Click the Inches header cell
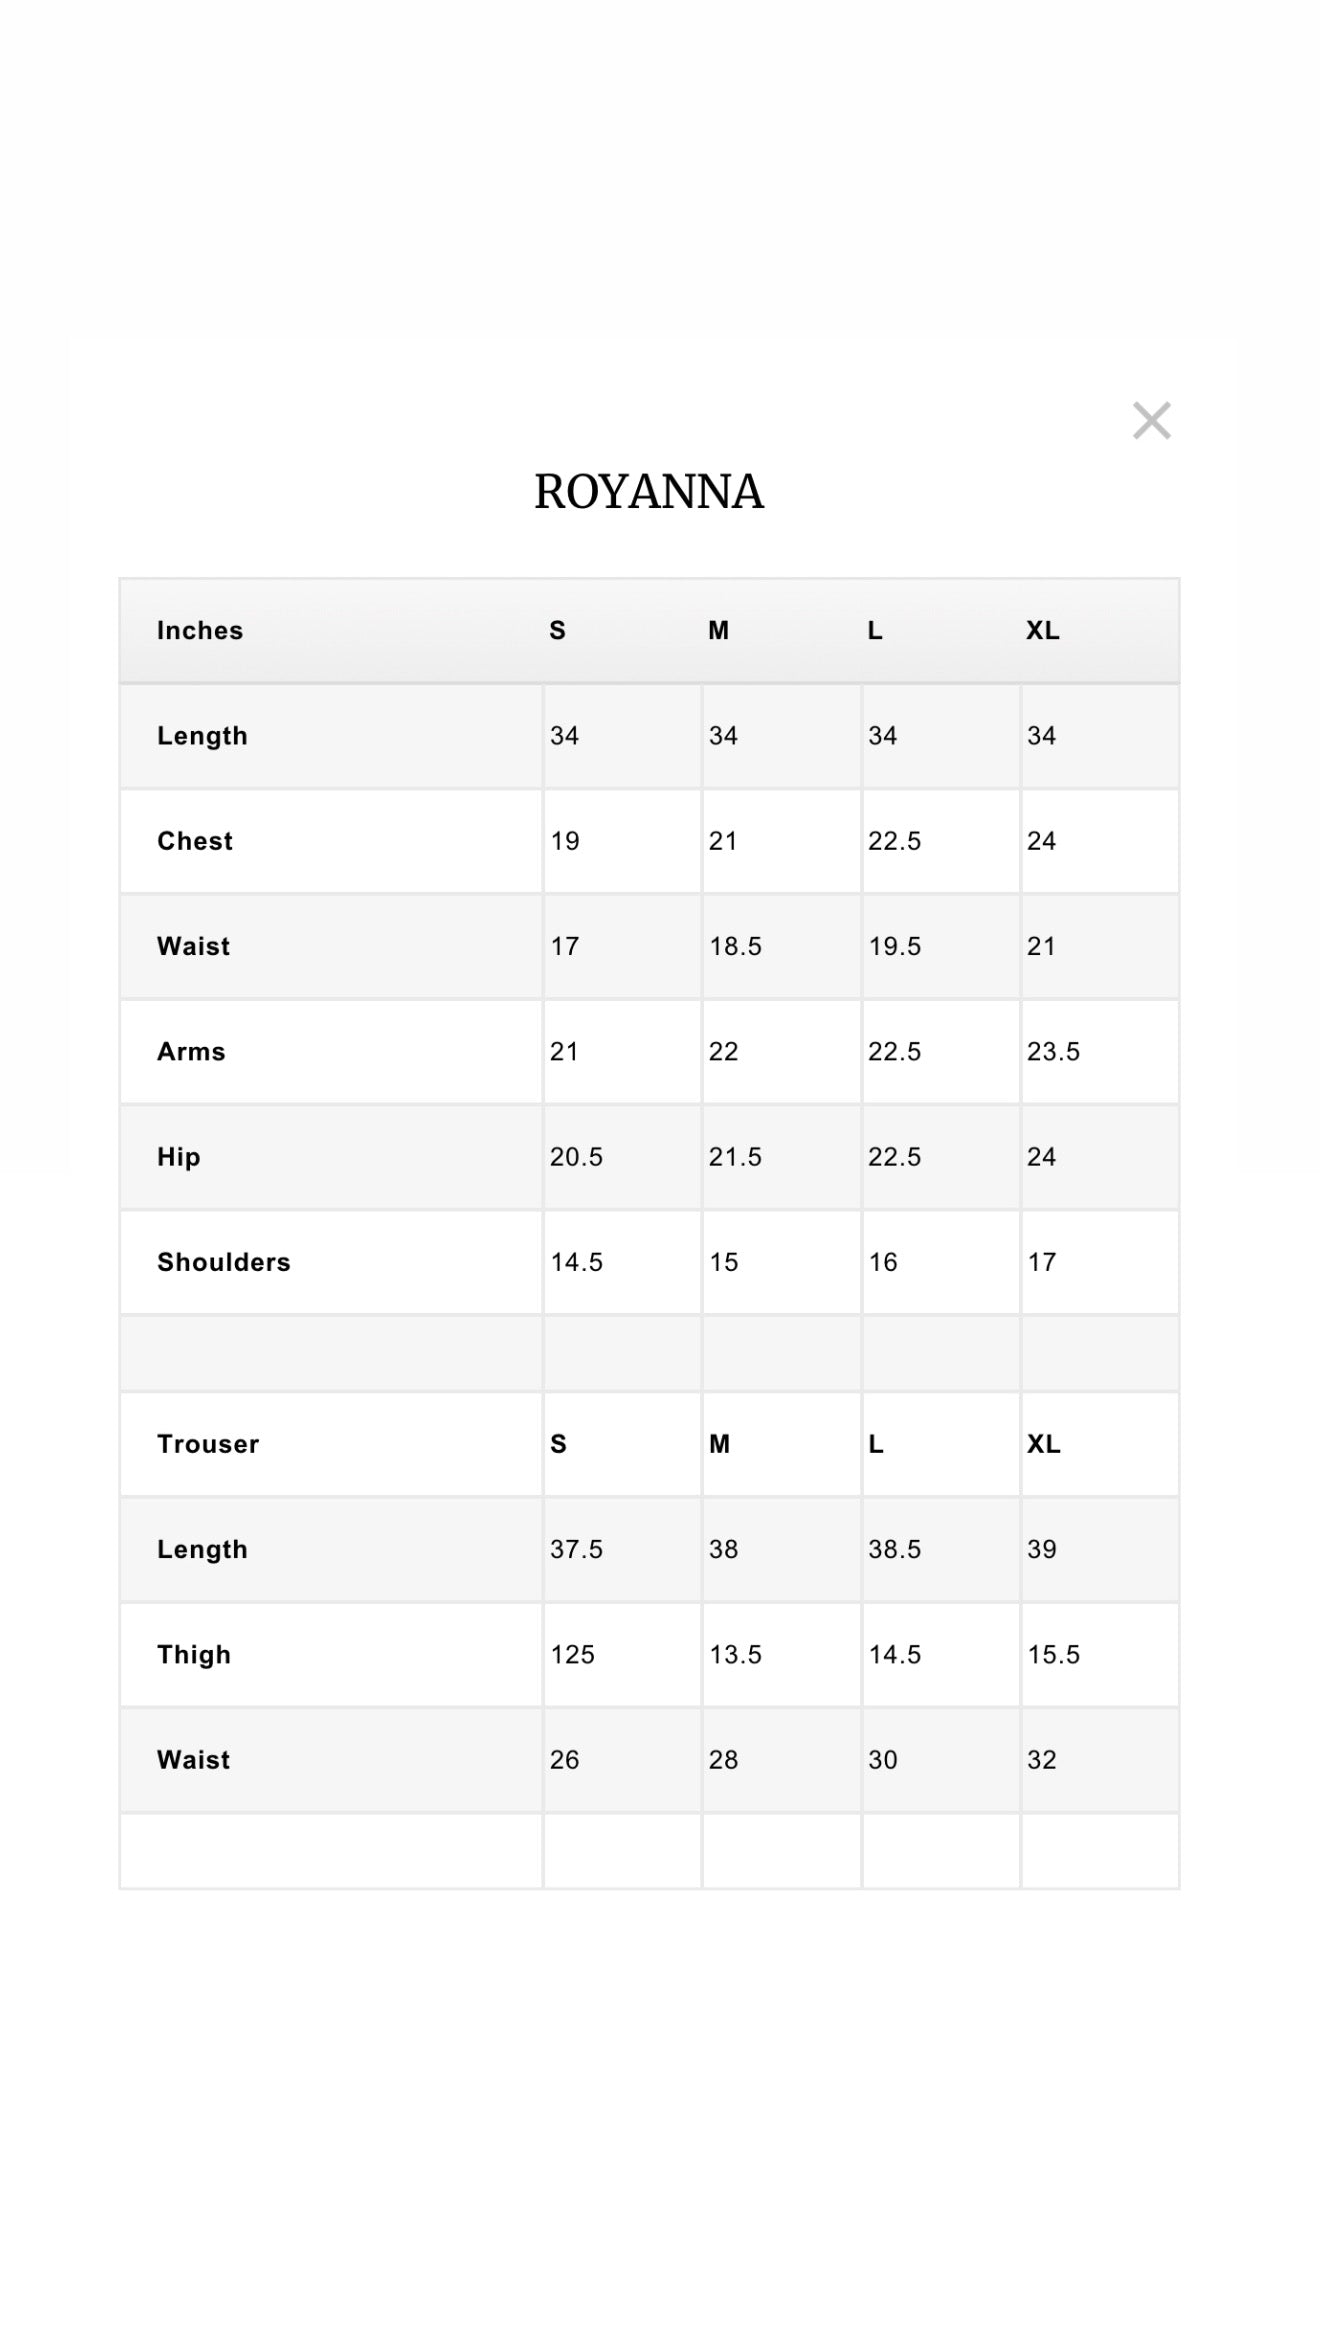The width and height of the screenshot is (1320, 2346). pos(200,630)
